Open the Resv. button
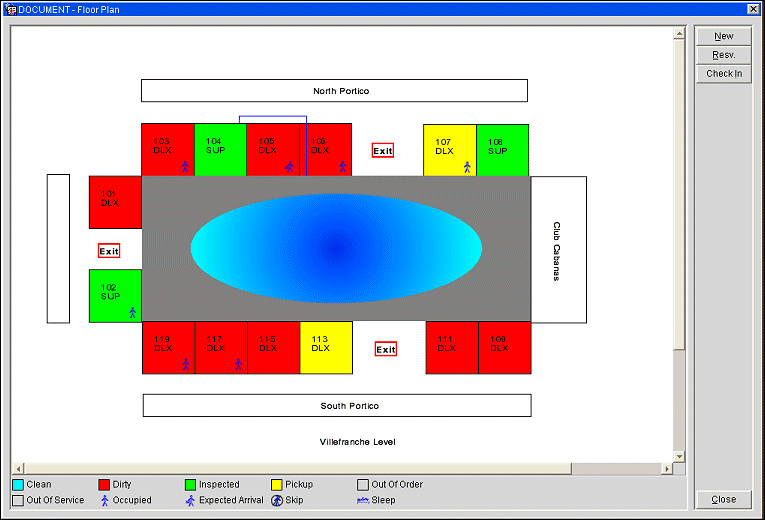 click(x=723, y=55)
